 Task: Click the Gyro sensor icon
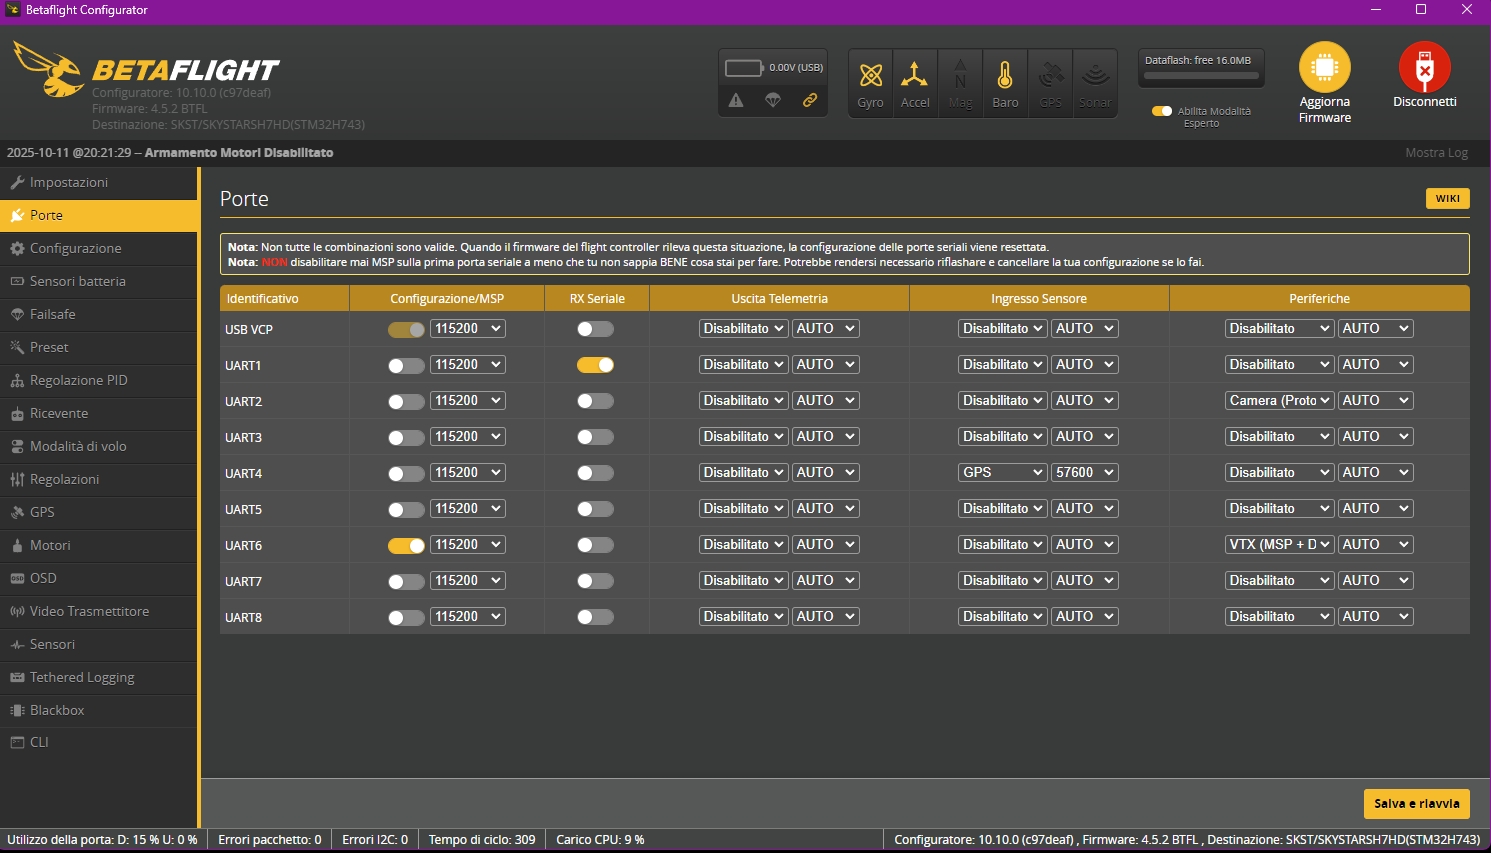tap(870, 76)
